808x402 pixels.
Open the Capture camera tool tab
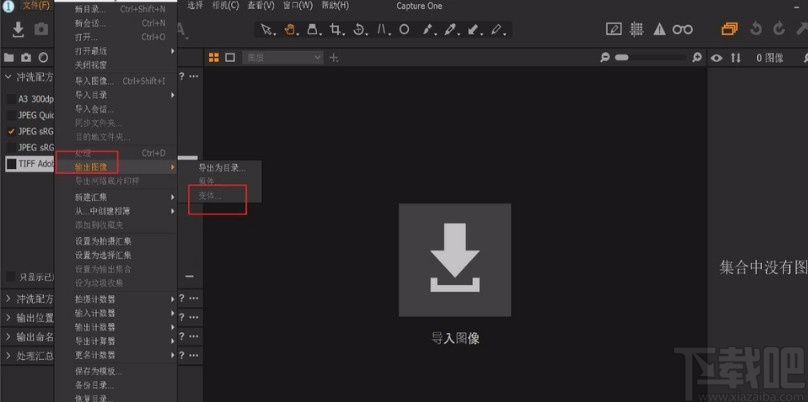click(x=26, y=58)
